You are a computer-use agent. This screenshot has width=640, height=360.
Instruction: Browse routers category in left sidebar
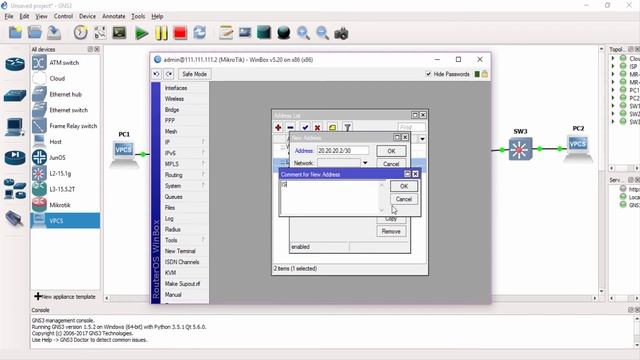click(15, 64)
